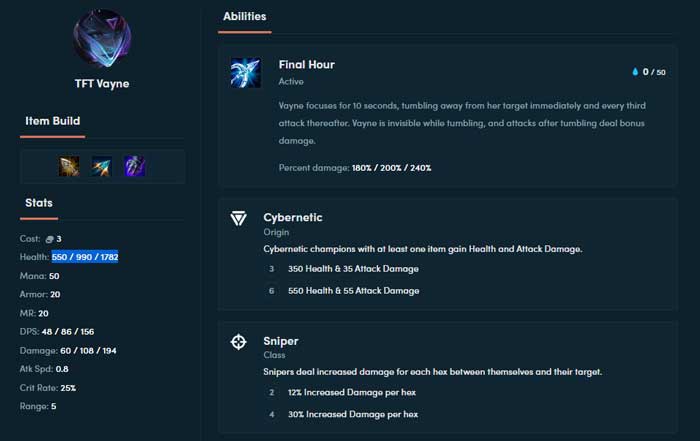The image size is (700, 441).
Task: Click the Cybernetic origin triangle icon
Action: pyautogui.click(x=238, y=218)
